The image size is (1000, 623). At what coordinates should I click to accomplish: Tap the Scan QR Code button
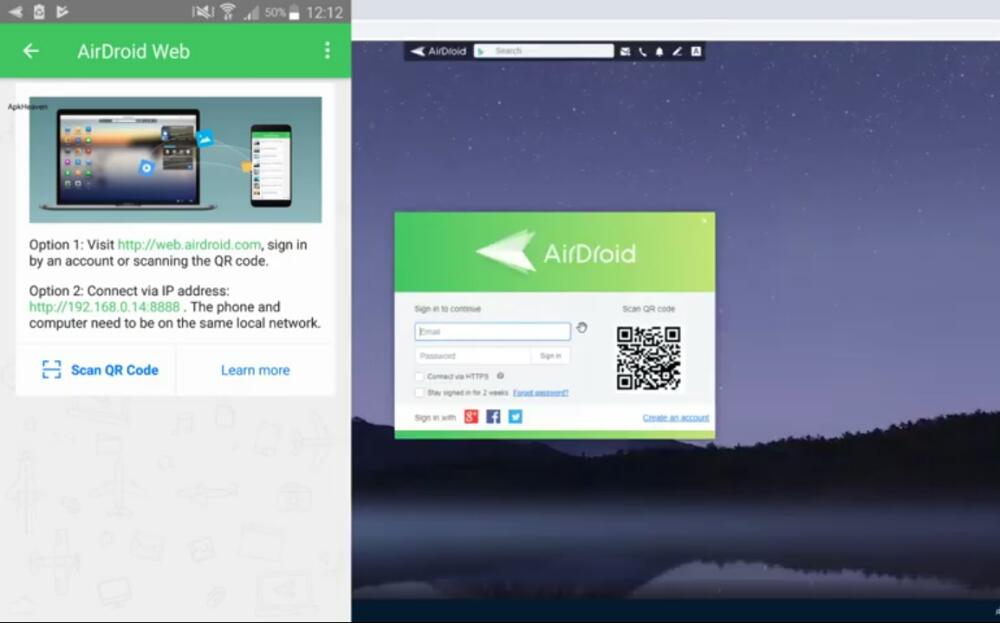click(100, 370)
